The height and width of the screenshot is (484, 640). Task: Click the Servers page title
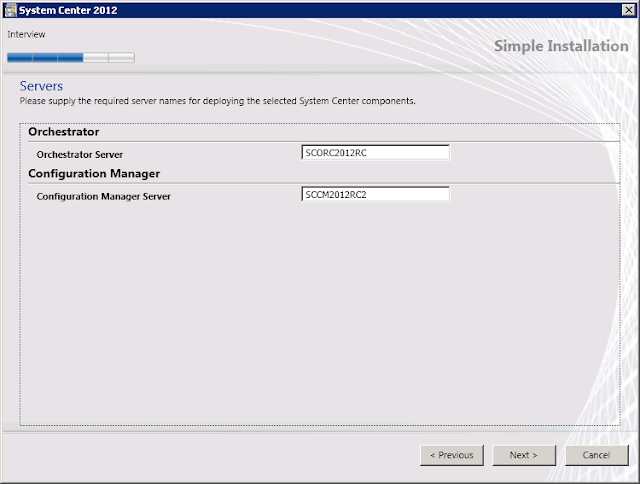(41, 86)
